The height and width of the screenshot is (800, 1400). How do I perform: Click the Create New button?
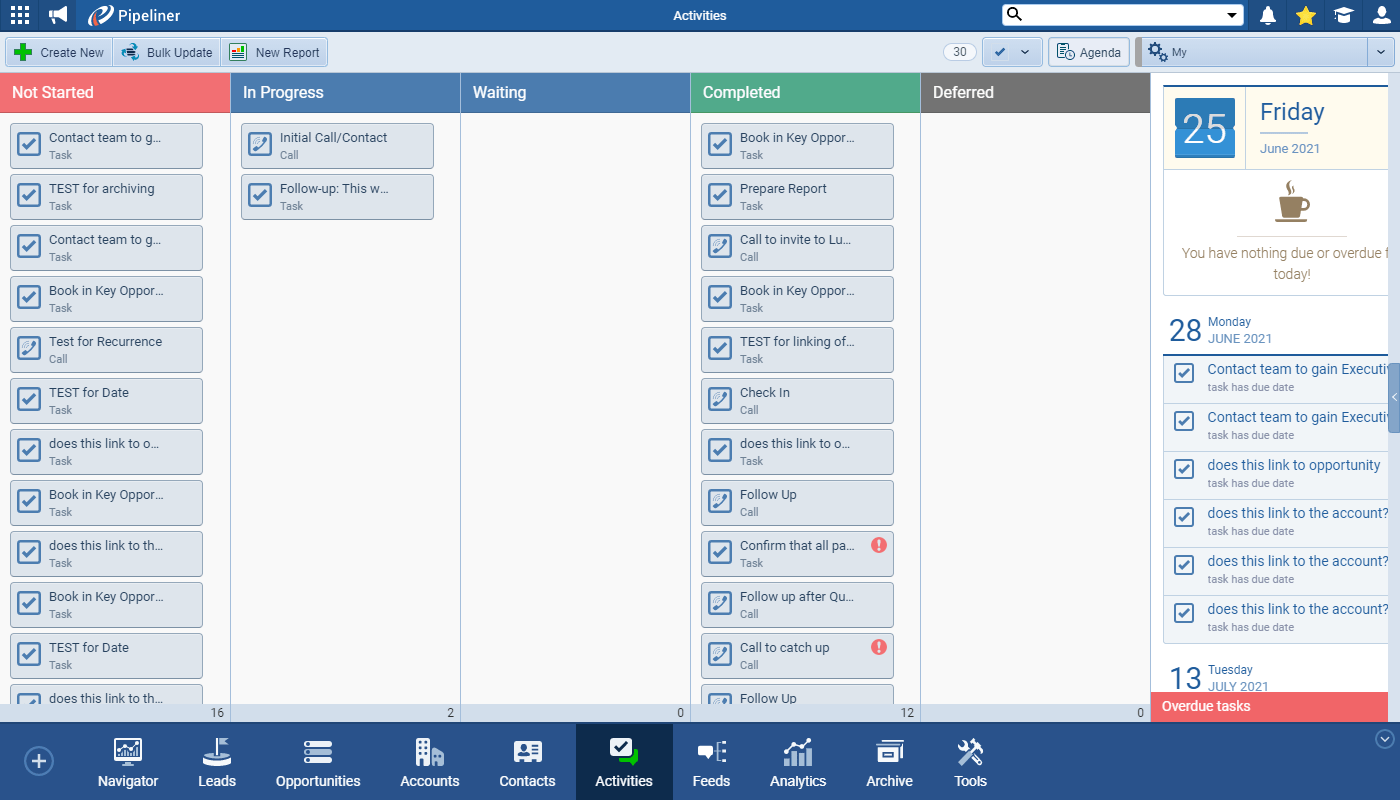pos(58,51)
